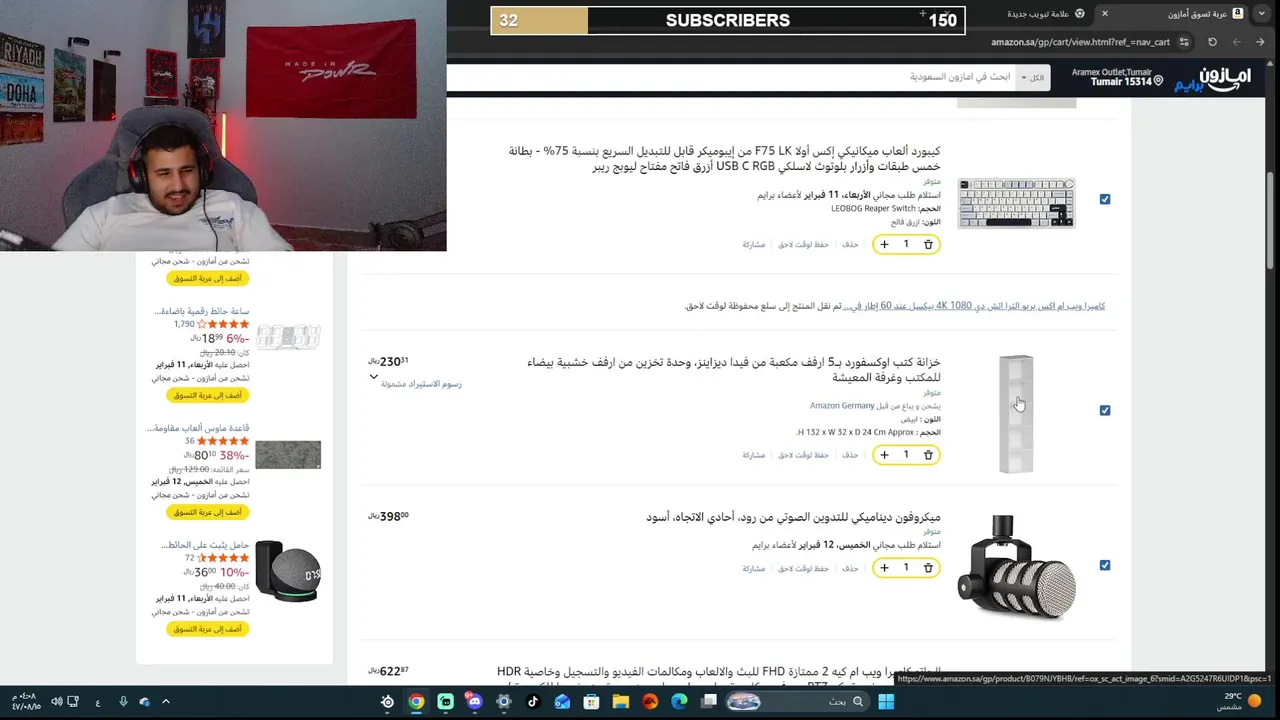This screenshot has height=720, width=1280.
Task: Click 'مشاركة' link for bookshelf item
Action: [753, 455]
